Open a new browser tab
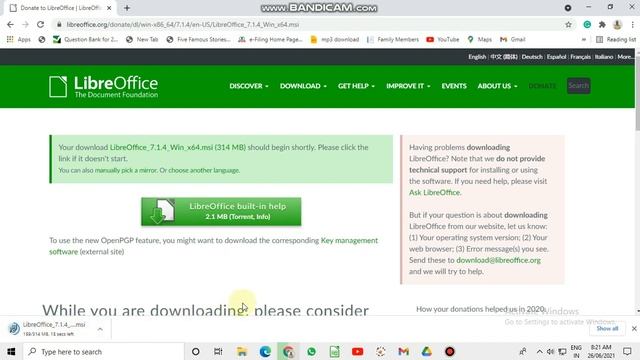Viewport: 640px width, 360px height. [127, 8]
